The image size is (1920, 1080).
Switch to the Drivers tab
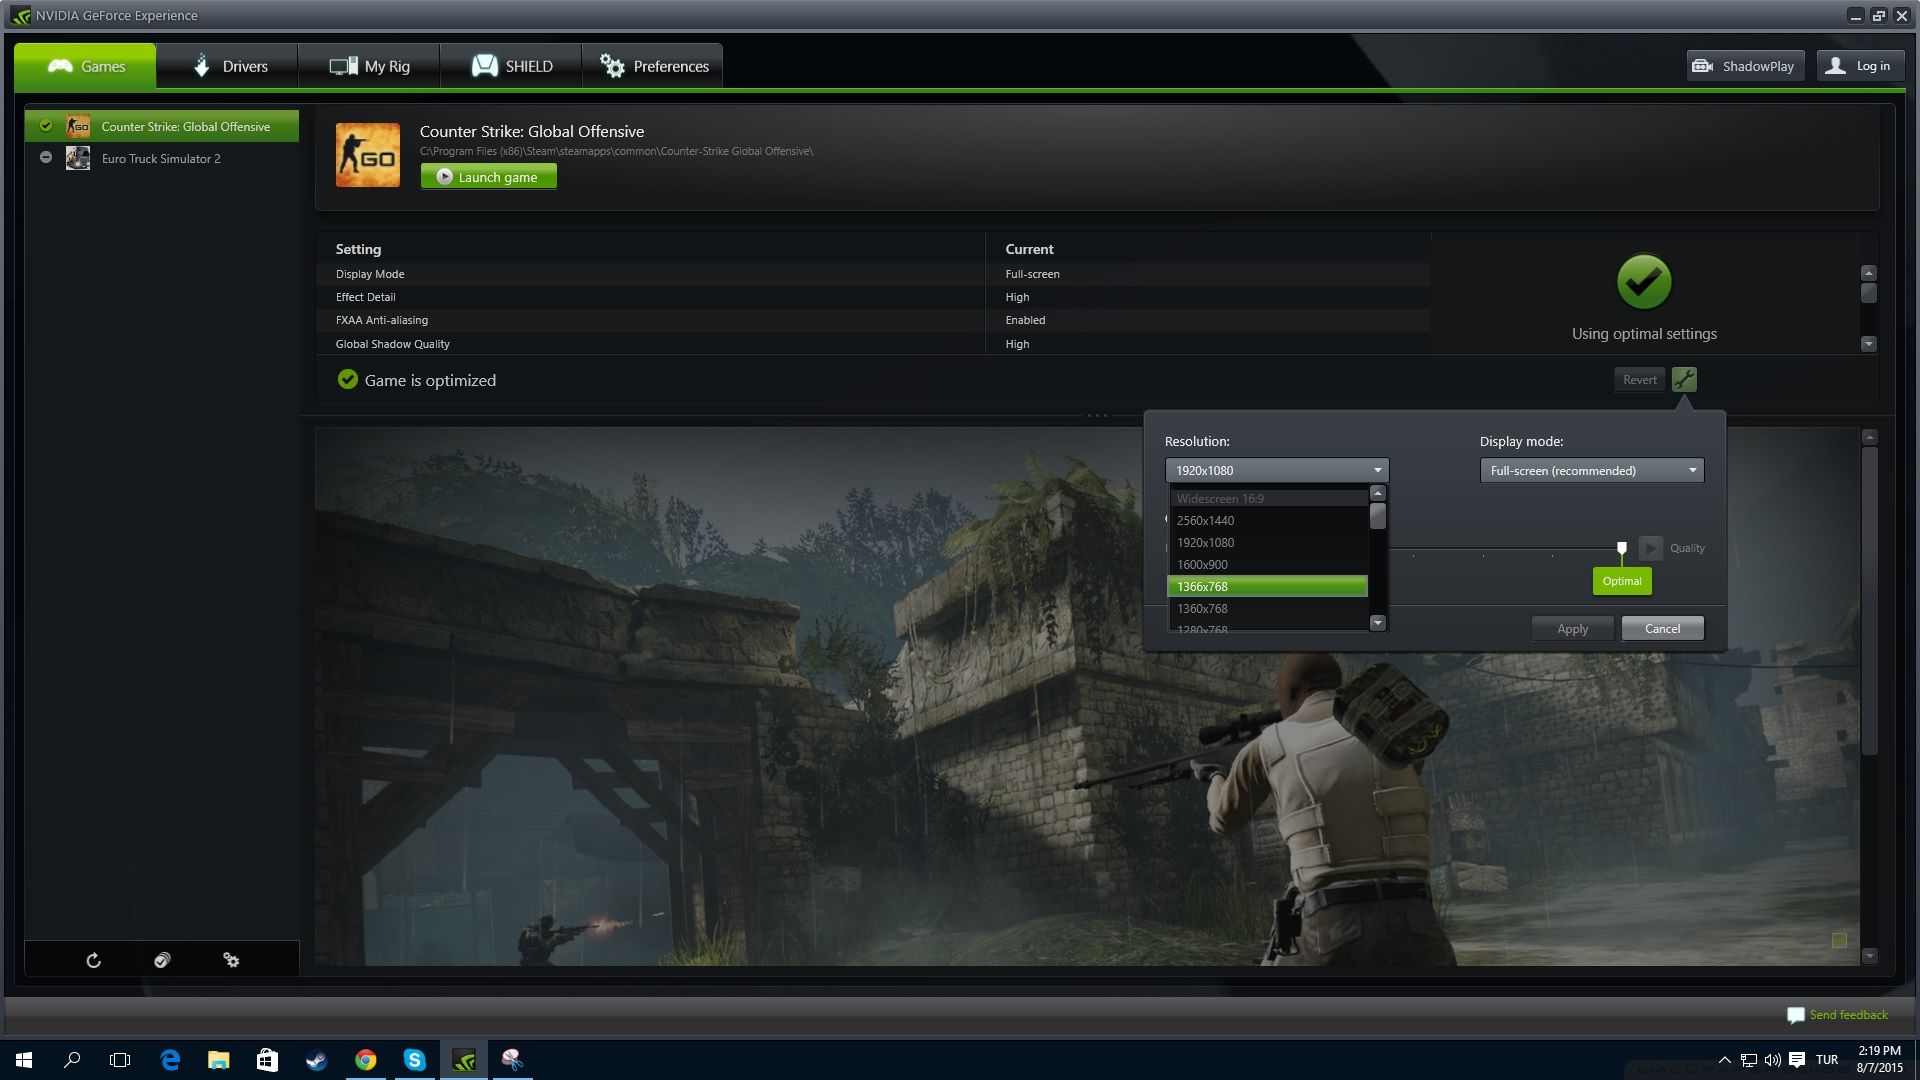click(228, 66)
